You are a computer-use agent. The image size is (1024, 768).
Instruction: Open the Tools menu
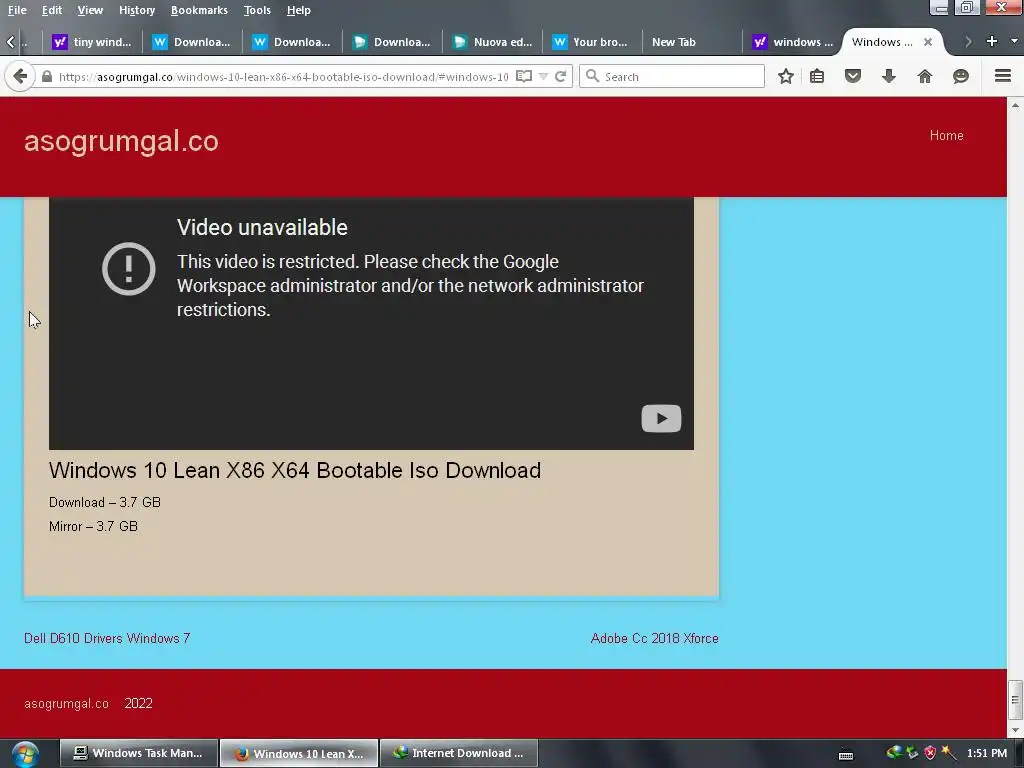click(x=257, y=10)
